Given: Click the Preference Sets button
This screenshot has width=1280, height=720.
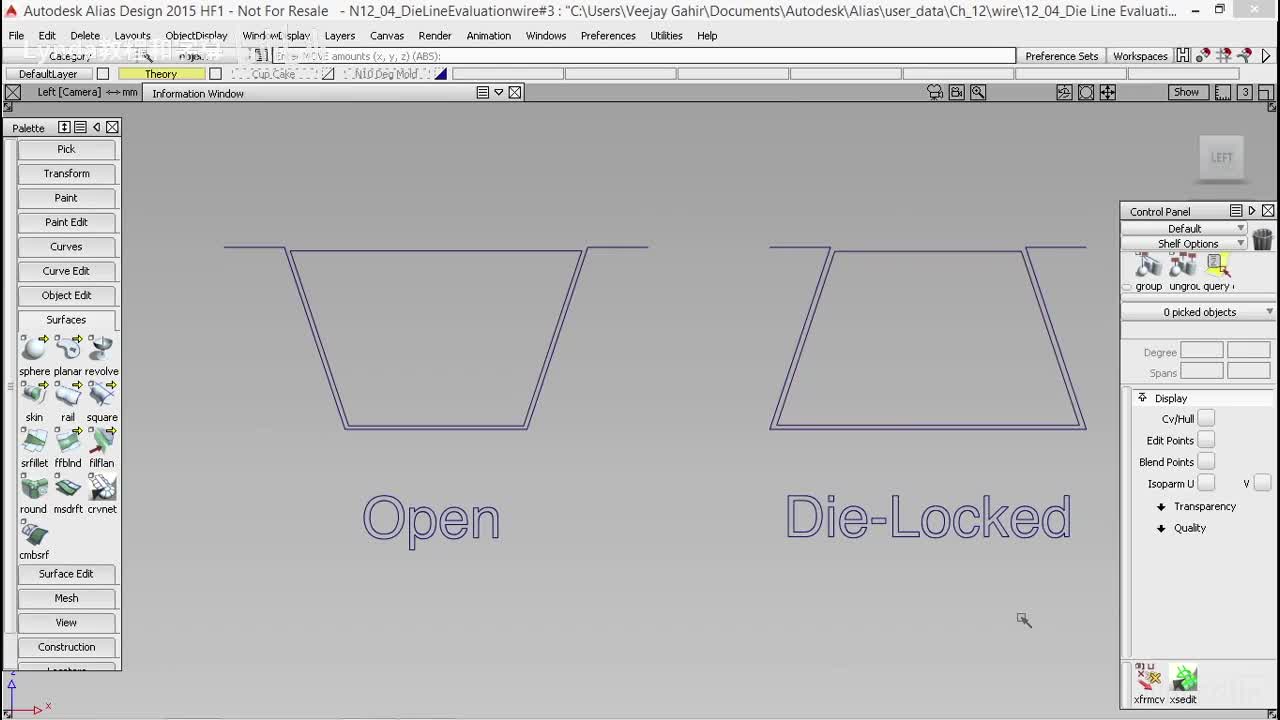Looking at the screenshot, I should point(1061,56).
